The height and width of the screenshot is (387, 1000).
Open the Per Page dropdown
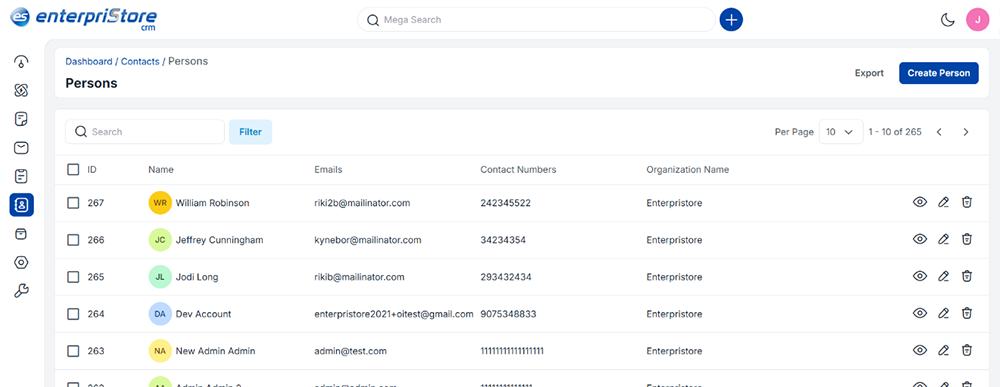[841, 132]
